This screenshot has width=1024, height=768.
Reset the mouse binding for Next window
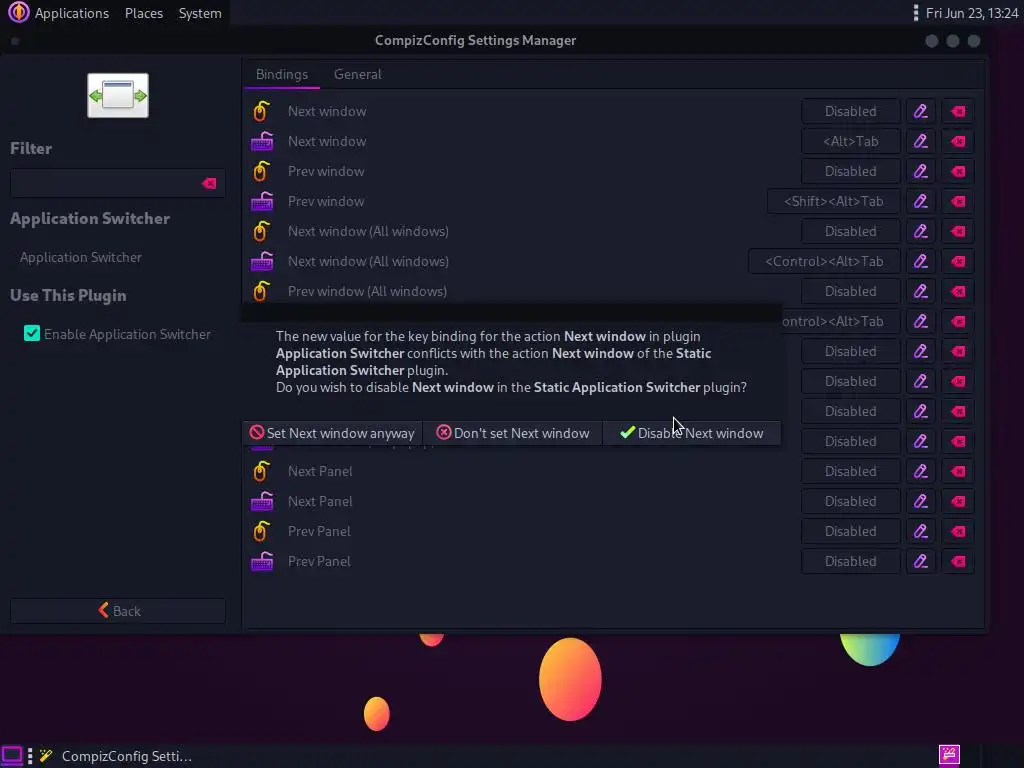click(x=958, y=111)
